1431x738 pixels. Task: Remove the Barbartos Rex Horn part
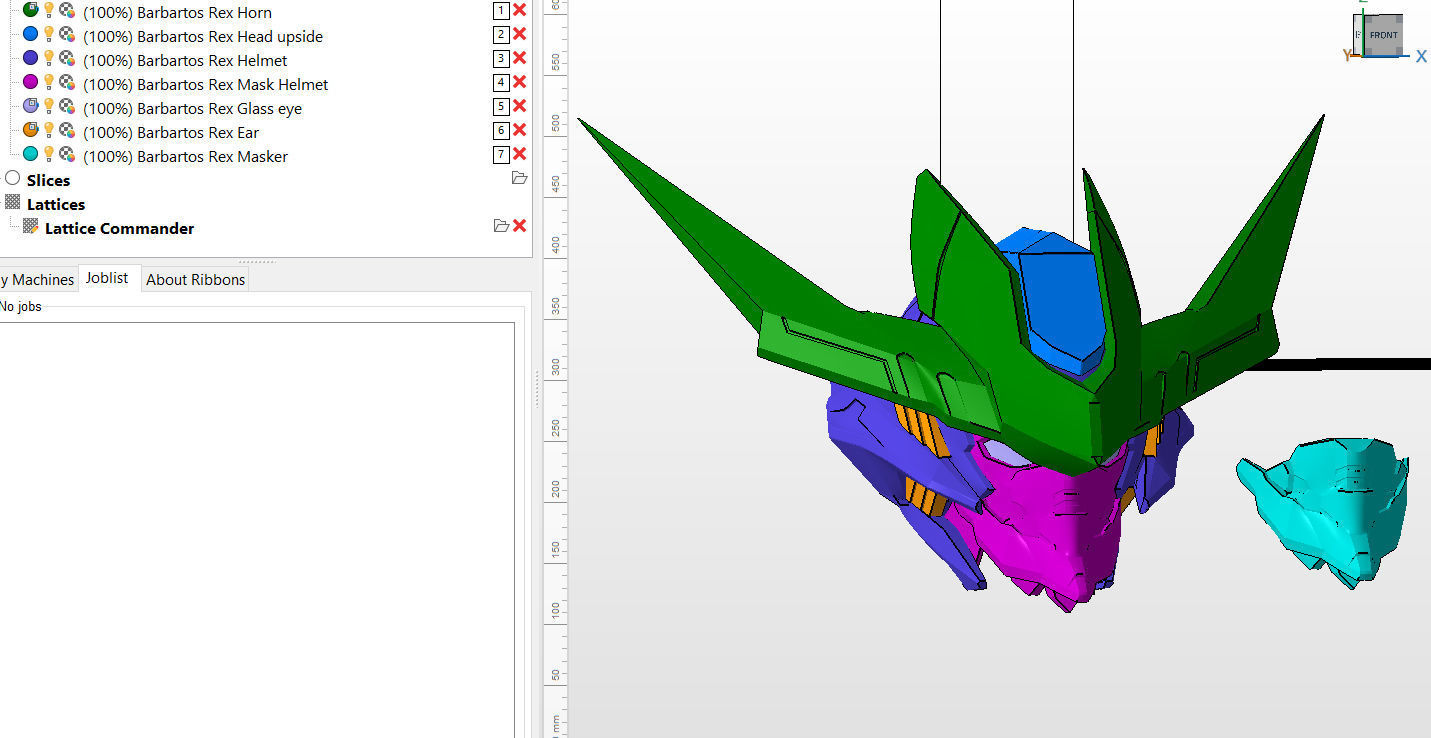pyautogui.click(x=519, y=10)
